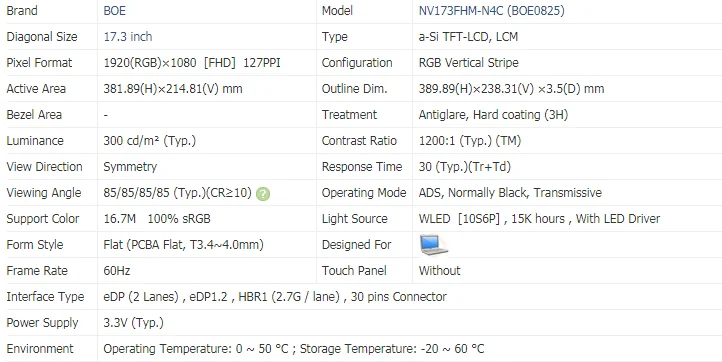The width and height of the screenshot is (722, 362).
Task: Click the BOE brand value
Action: point(115,11)
